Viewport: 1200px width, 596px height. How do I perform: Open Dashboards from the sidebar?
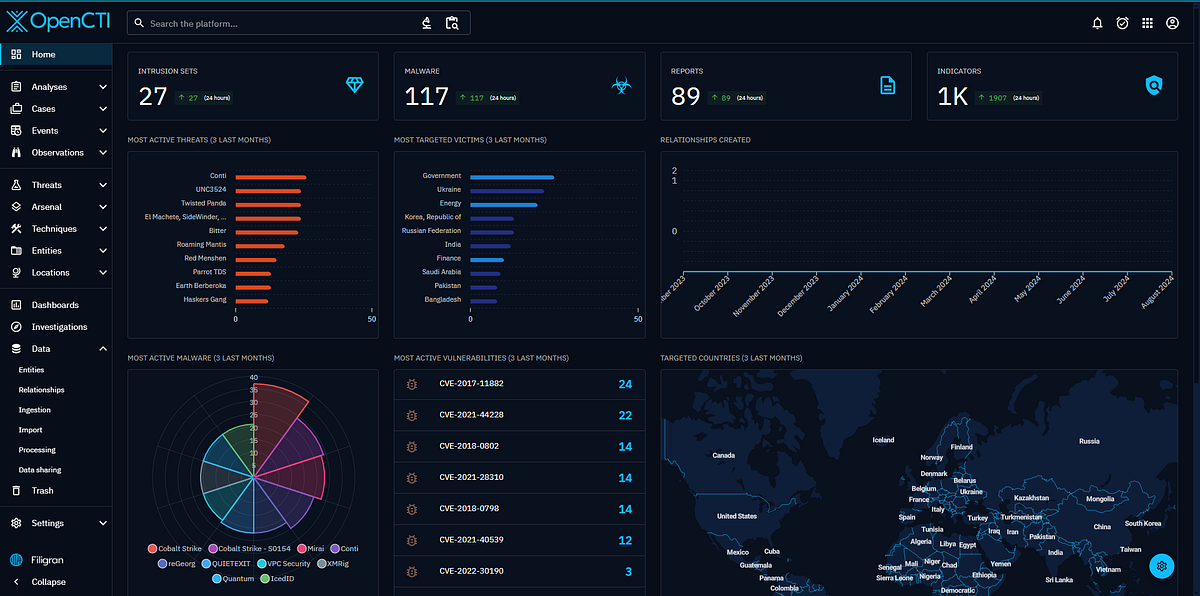(x=56, y=305)
